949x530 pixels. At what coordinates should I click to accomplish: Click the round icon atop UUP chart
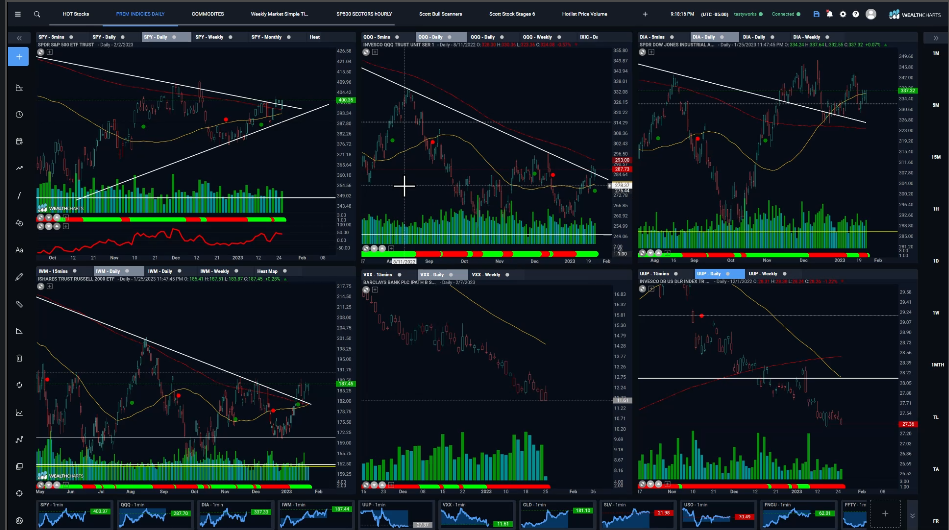click(642, 289)
